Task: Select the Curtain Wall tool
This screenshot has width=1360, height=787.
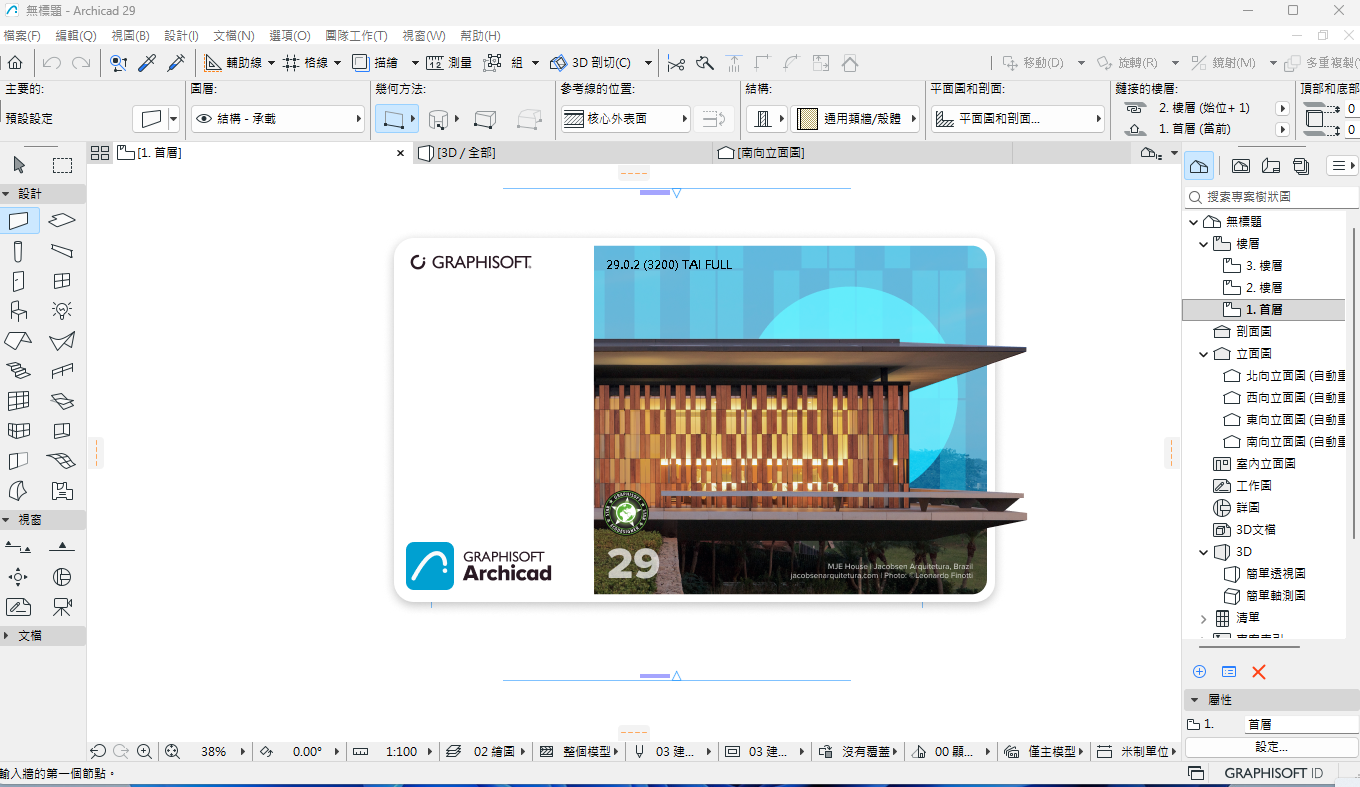Action: [x=19, y=401]
